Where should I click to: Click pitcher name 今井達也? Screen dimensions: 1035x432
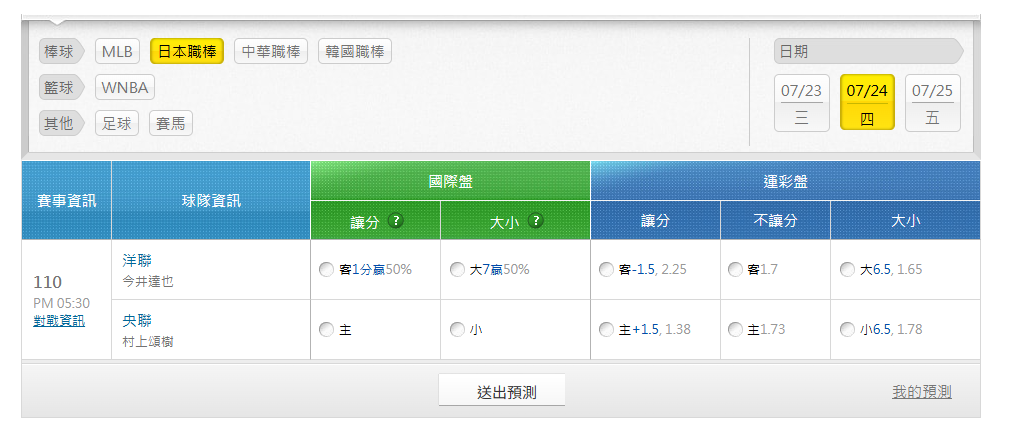(148, 281)
